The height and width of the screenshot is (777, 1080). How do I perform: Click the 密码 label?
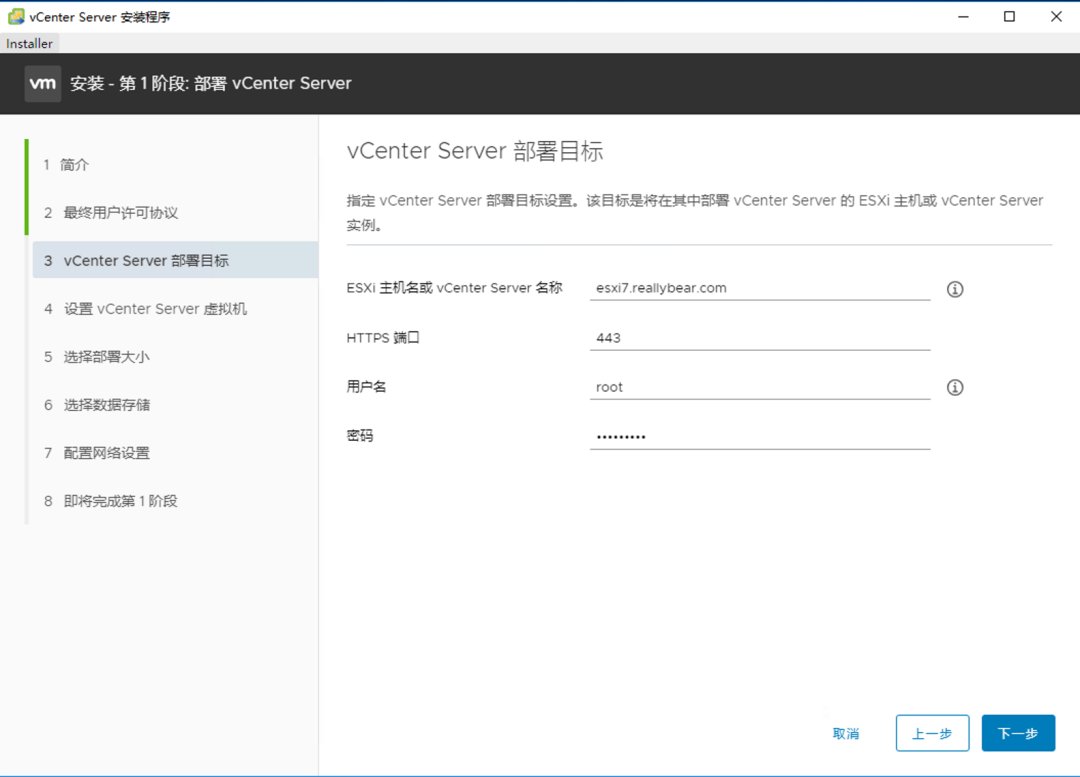[360, 436]
